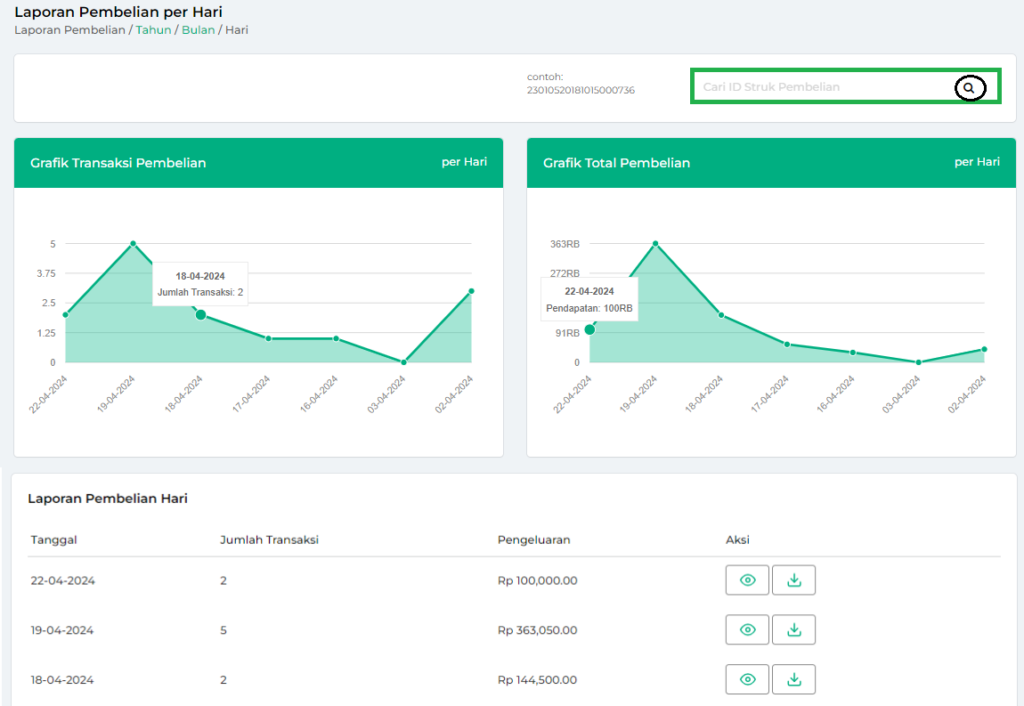Click 17-04-2024 point on transaction chart
1024x706 pixels.
268,338
